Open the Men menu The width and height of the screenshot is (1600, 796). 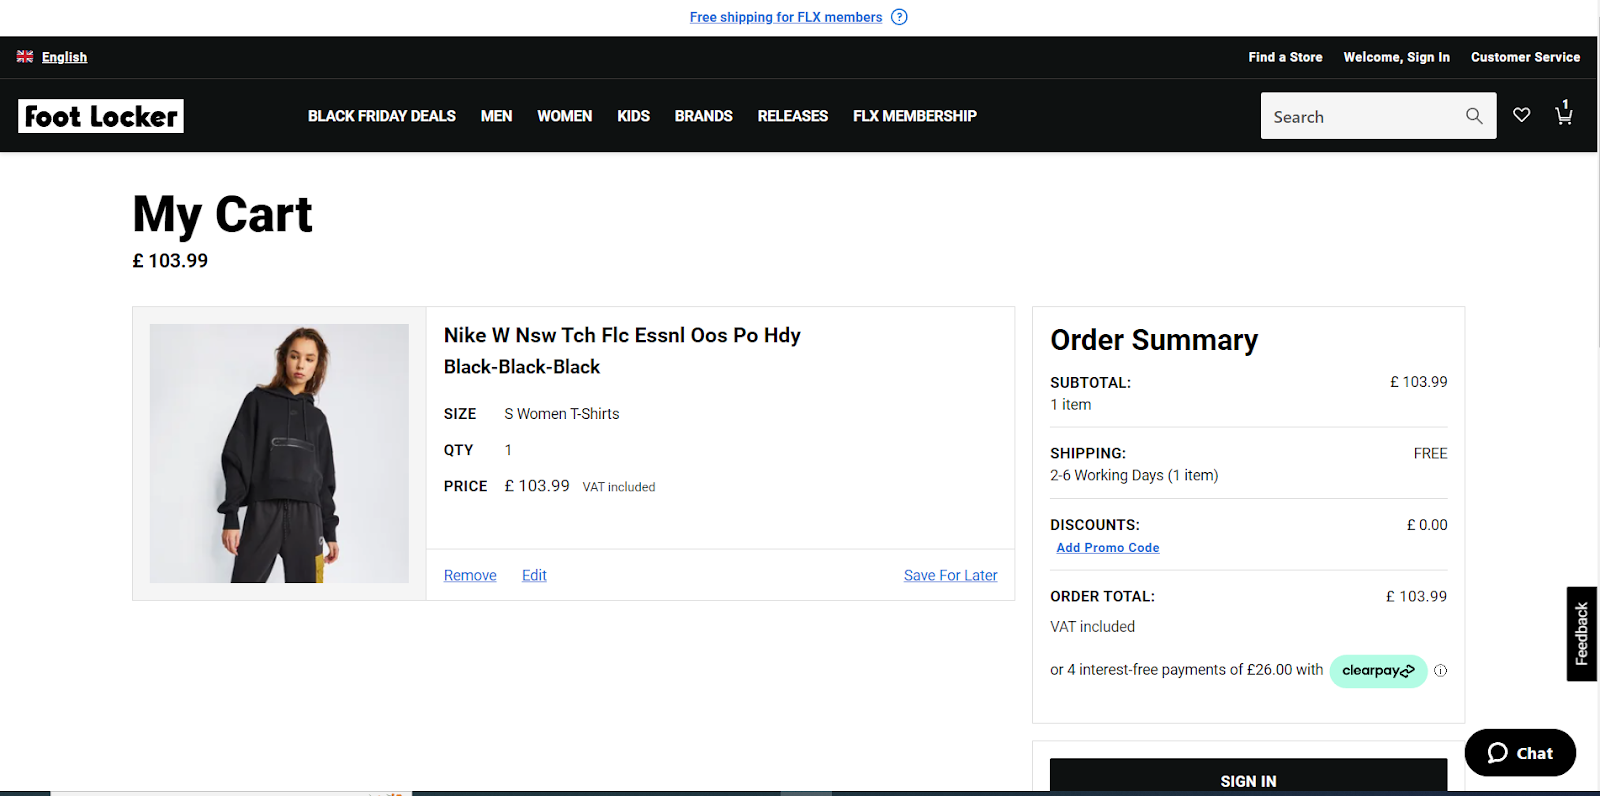(496, 116)
